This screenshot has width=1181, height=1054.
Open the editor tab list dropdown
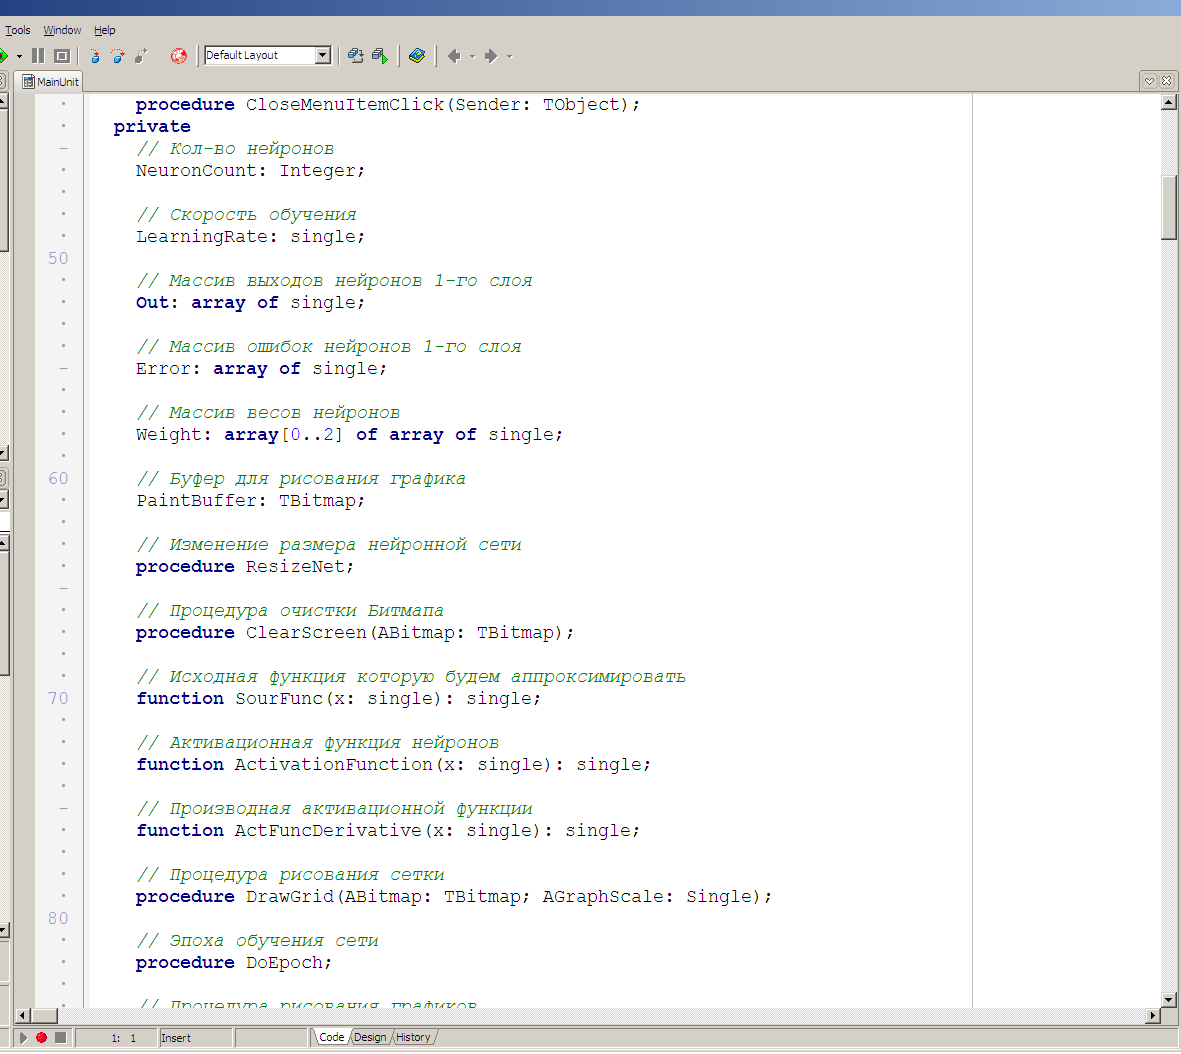click(1149, 81)
